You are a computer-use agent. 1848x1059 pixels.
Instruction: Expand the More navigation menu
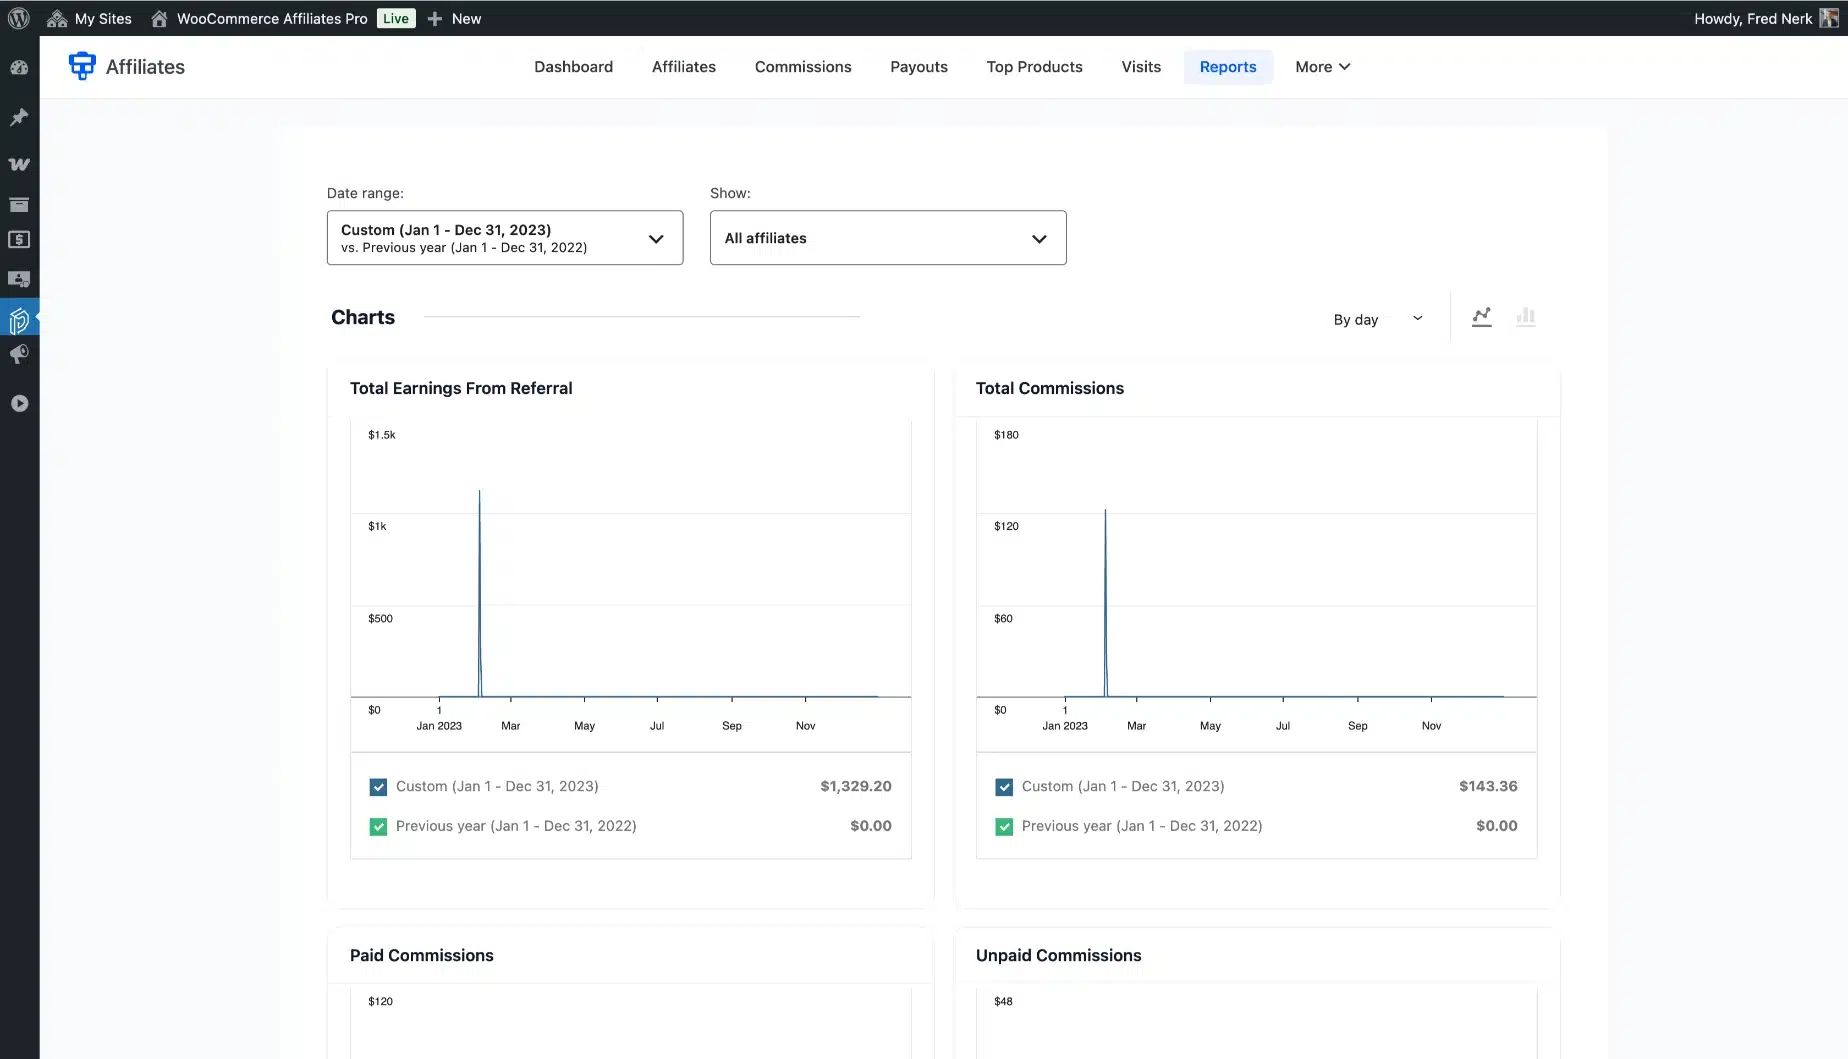point(1322,67)
